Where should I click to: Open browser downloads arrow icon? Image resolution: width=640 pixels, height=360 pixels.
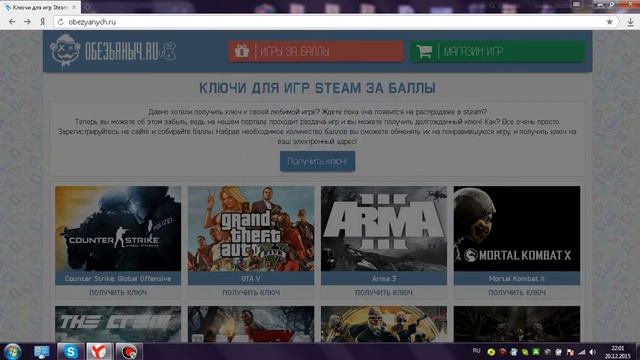pyautogui.click(x=631, y=22)
